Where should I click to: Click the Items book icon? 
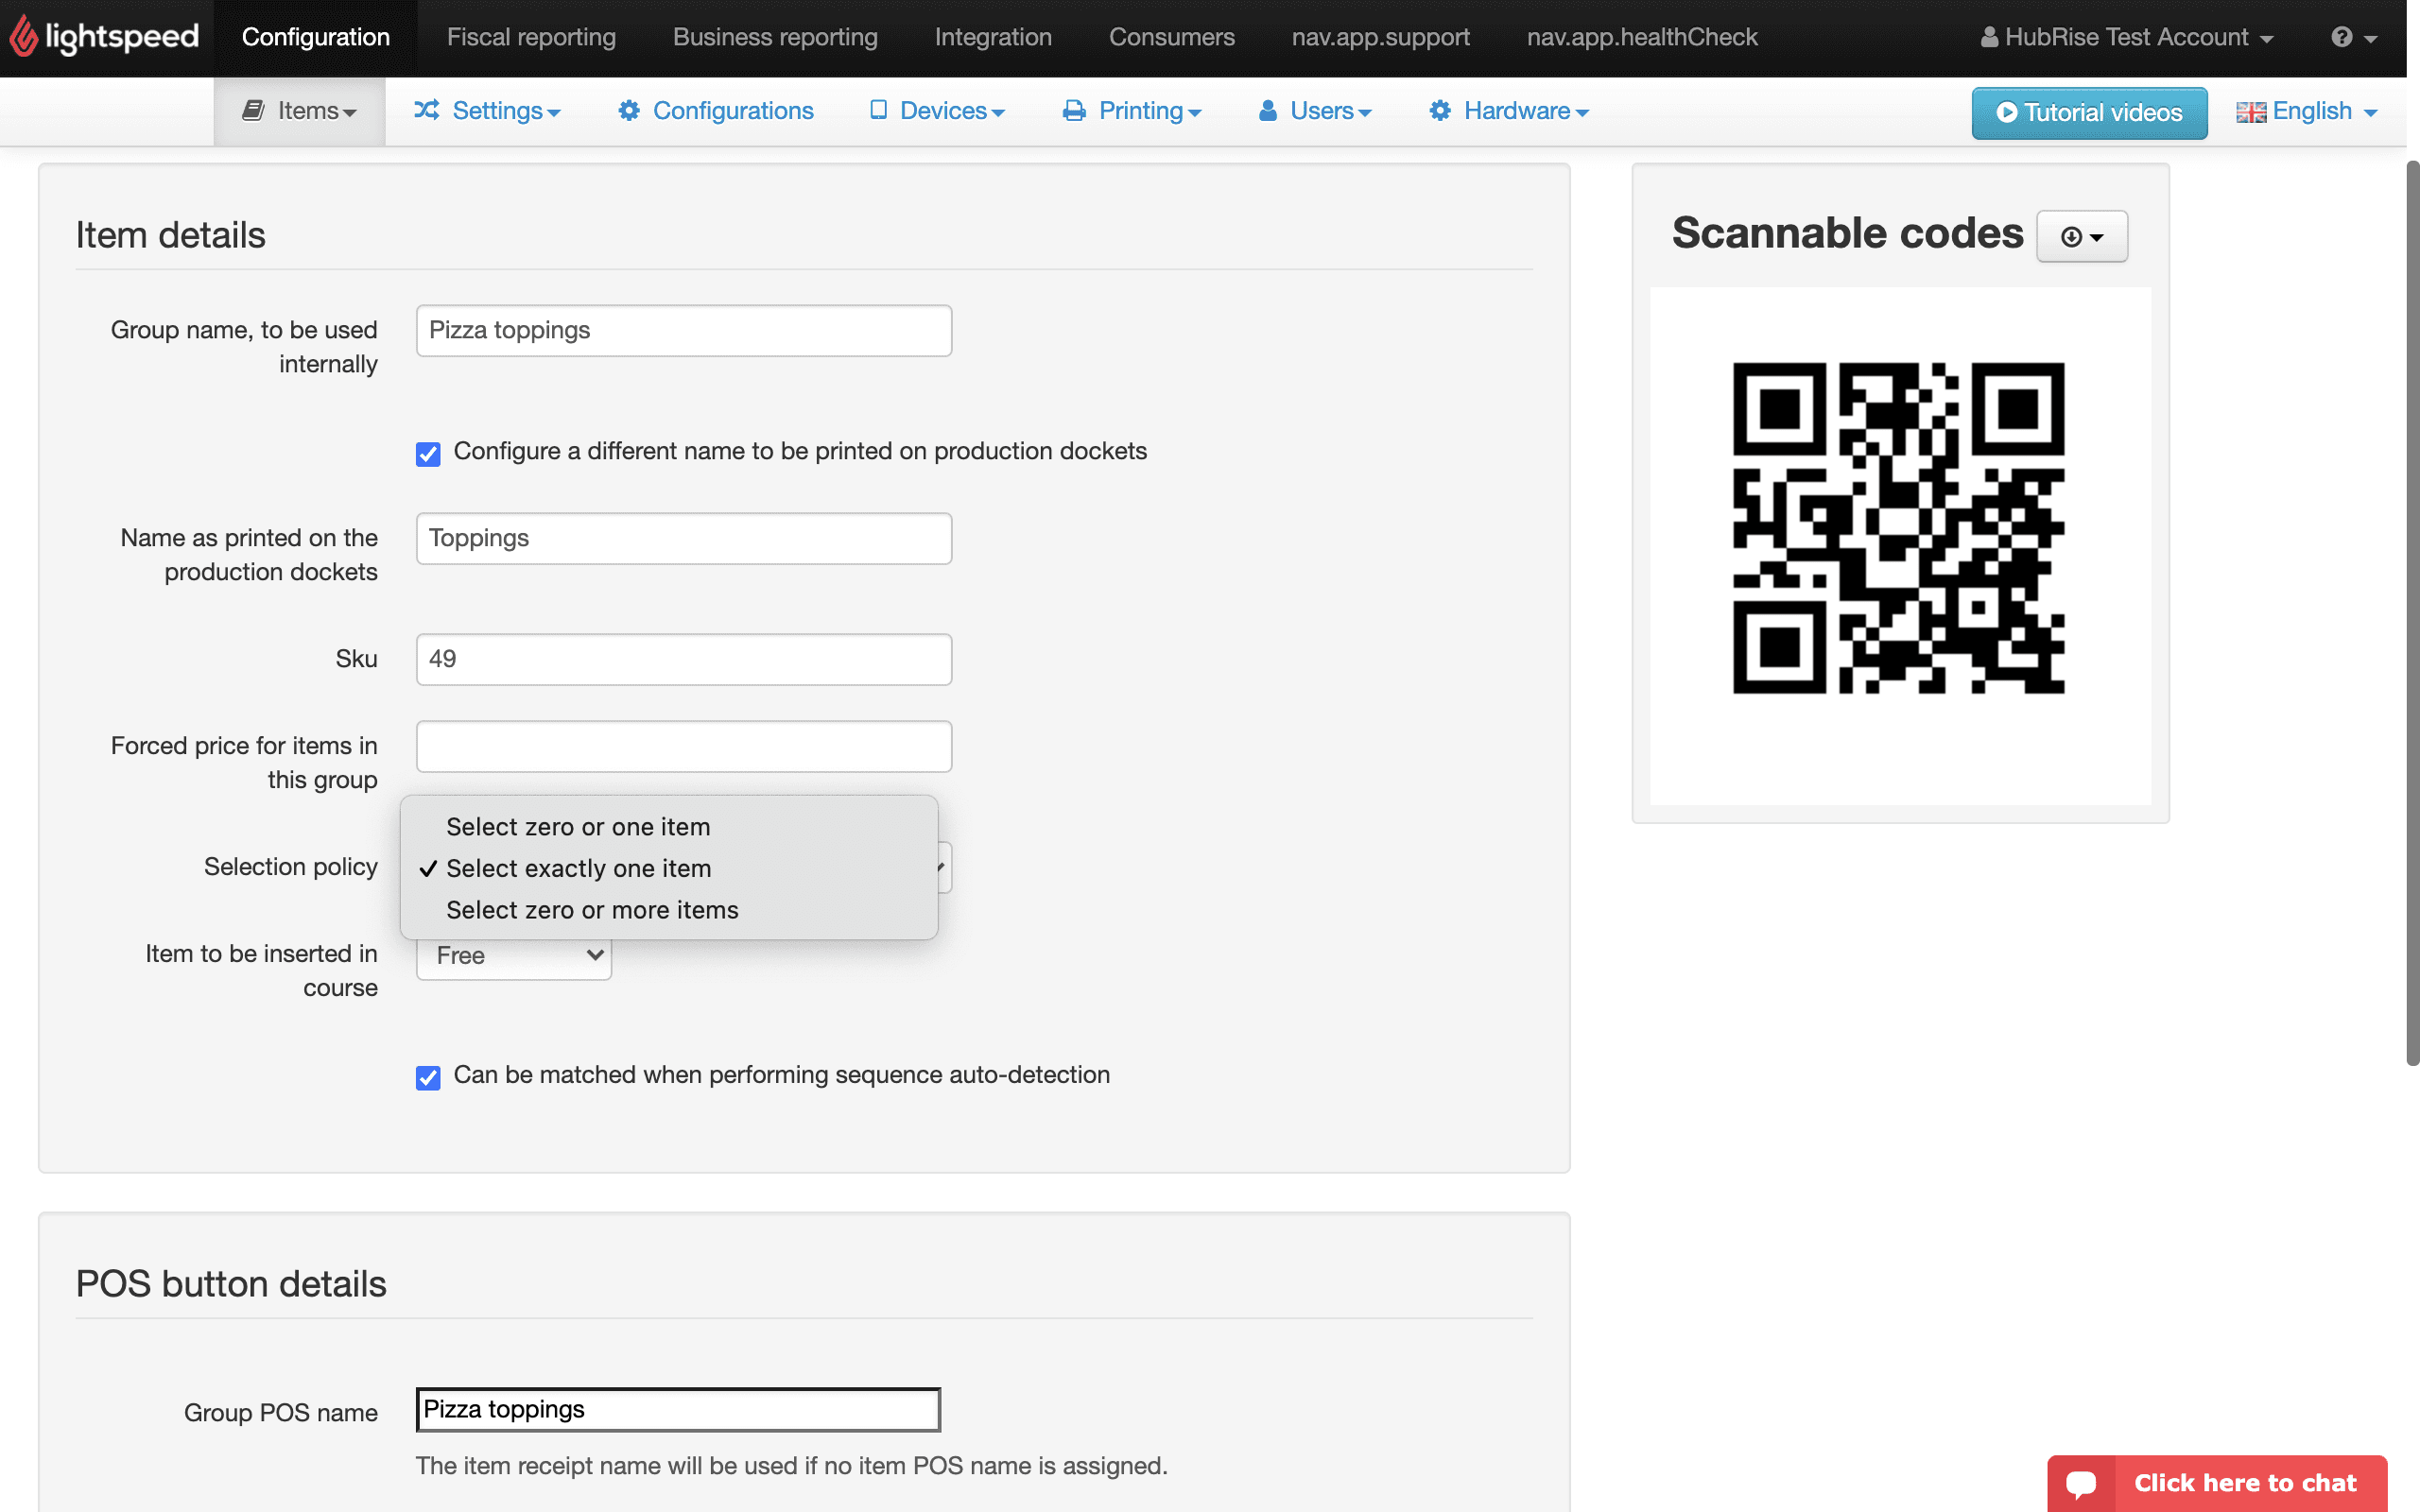point(253,110)
